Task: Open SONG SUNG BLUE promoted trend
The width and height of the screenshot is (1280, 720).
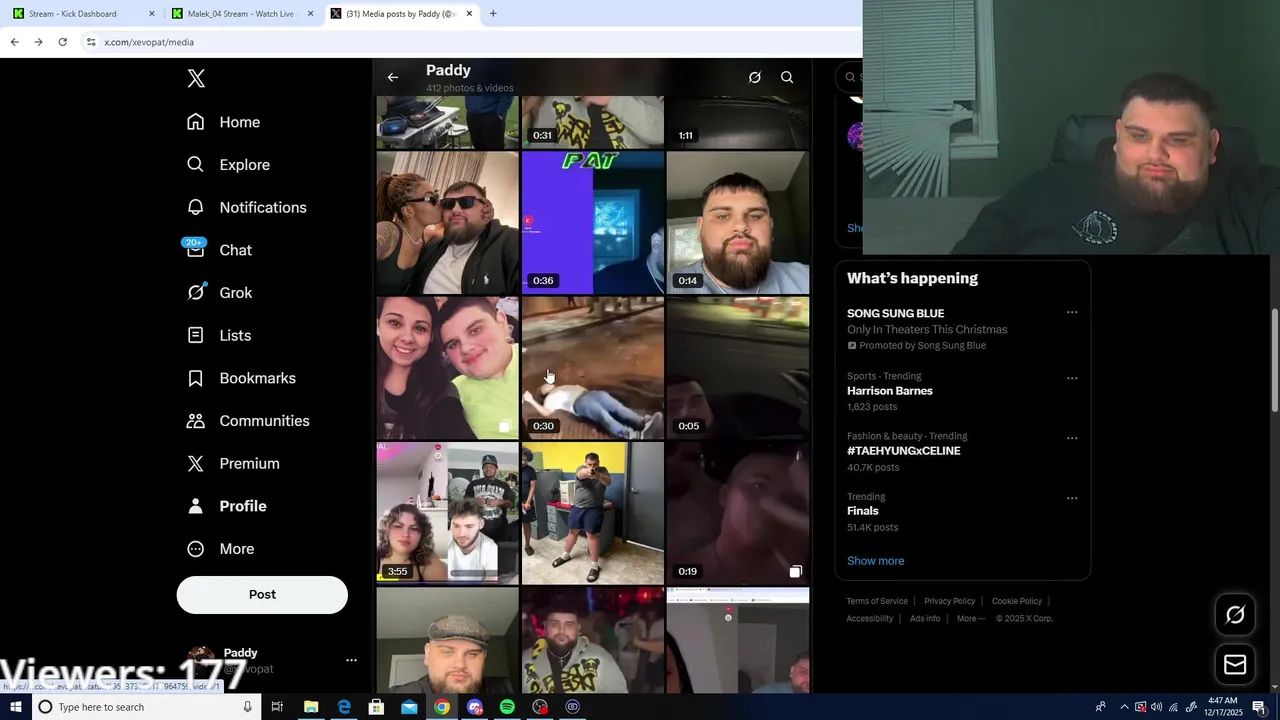Action: click(895, 313)
